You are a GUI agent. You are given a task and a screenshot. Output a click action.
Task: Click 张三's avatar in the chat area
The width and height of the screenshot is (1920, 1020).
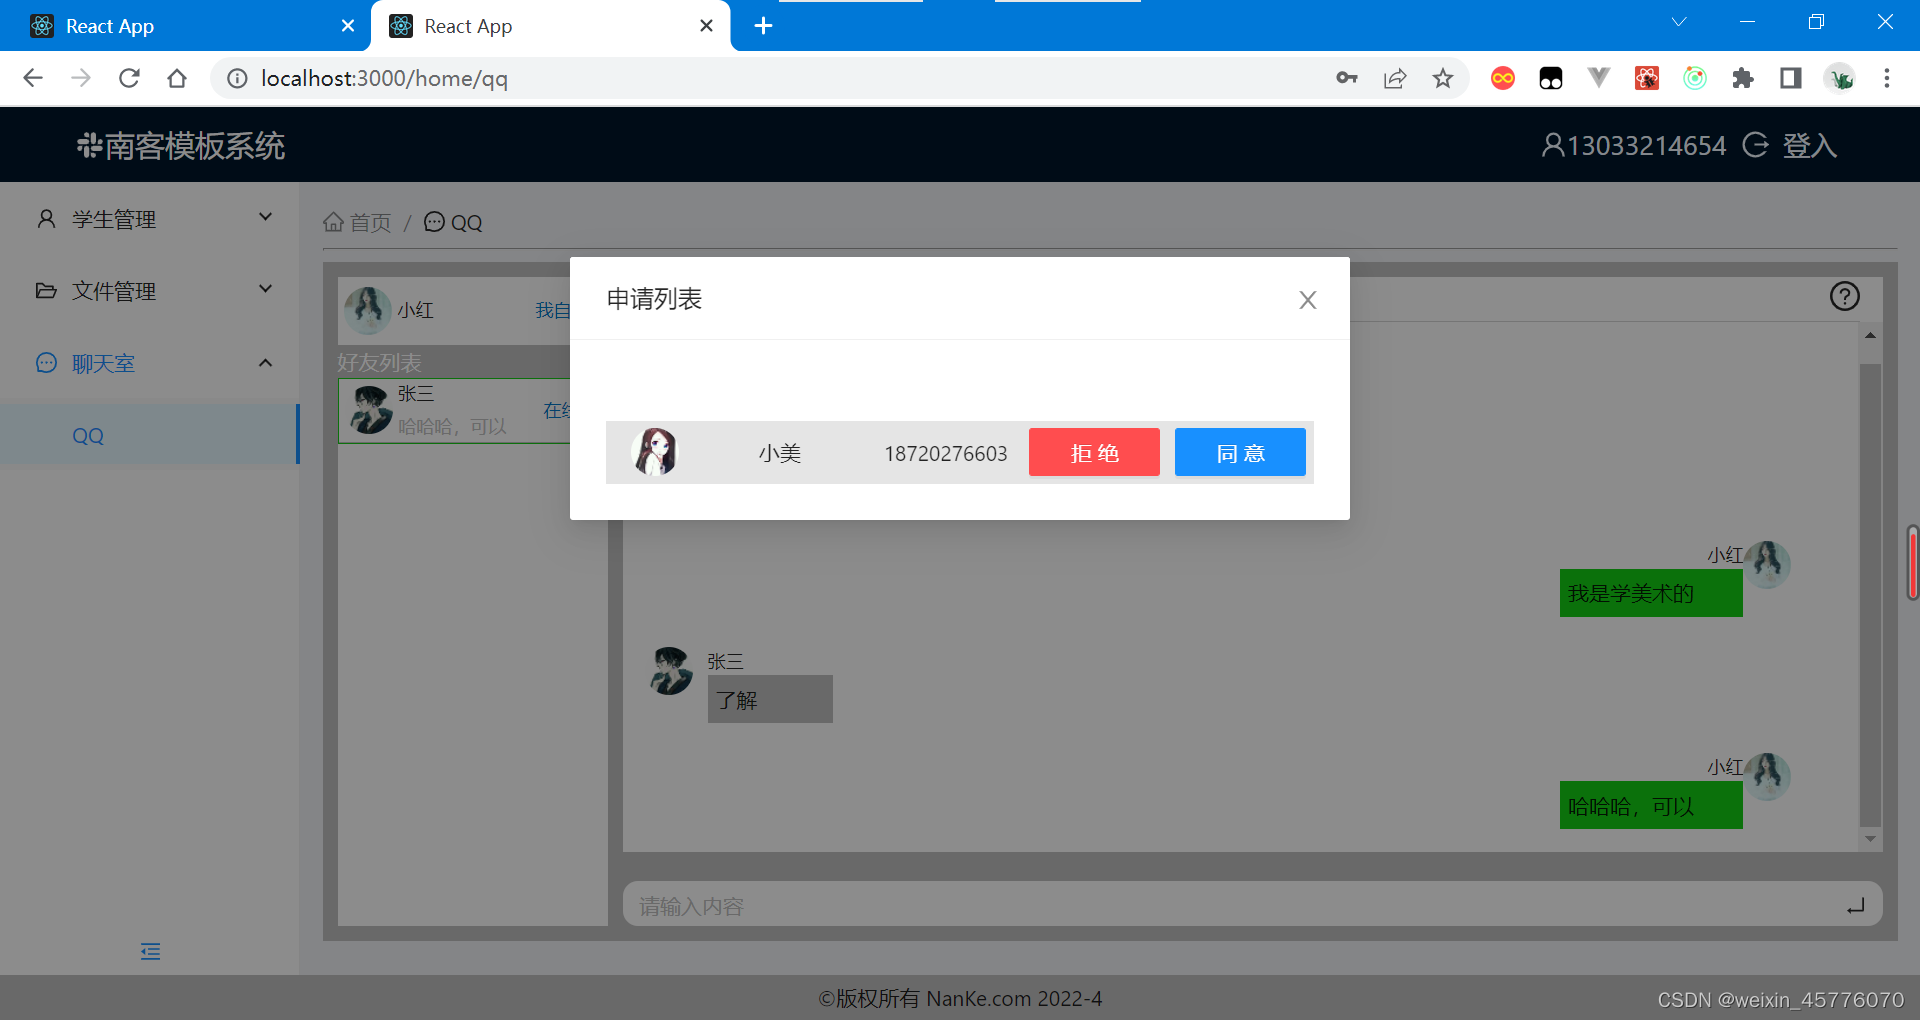click(671, 671)
